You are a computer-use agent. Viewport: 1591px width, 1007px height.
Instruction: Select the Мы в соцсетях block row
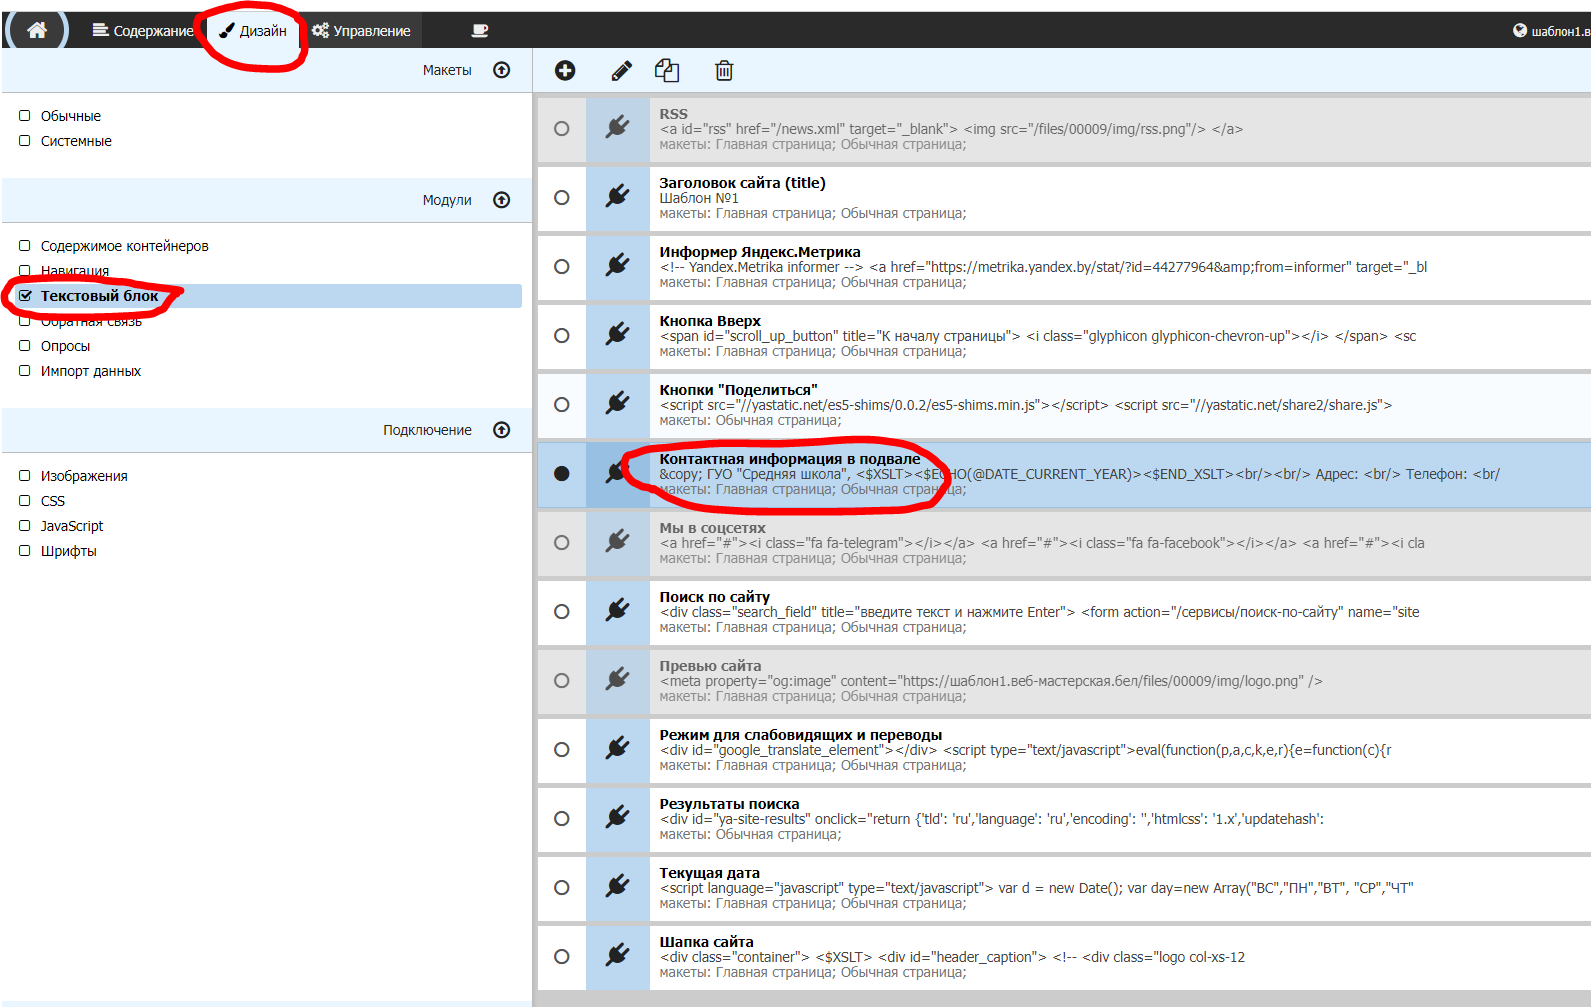[1000, 543]
